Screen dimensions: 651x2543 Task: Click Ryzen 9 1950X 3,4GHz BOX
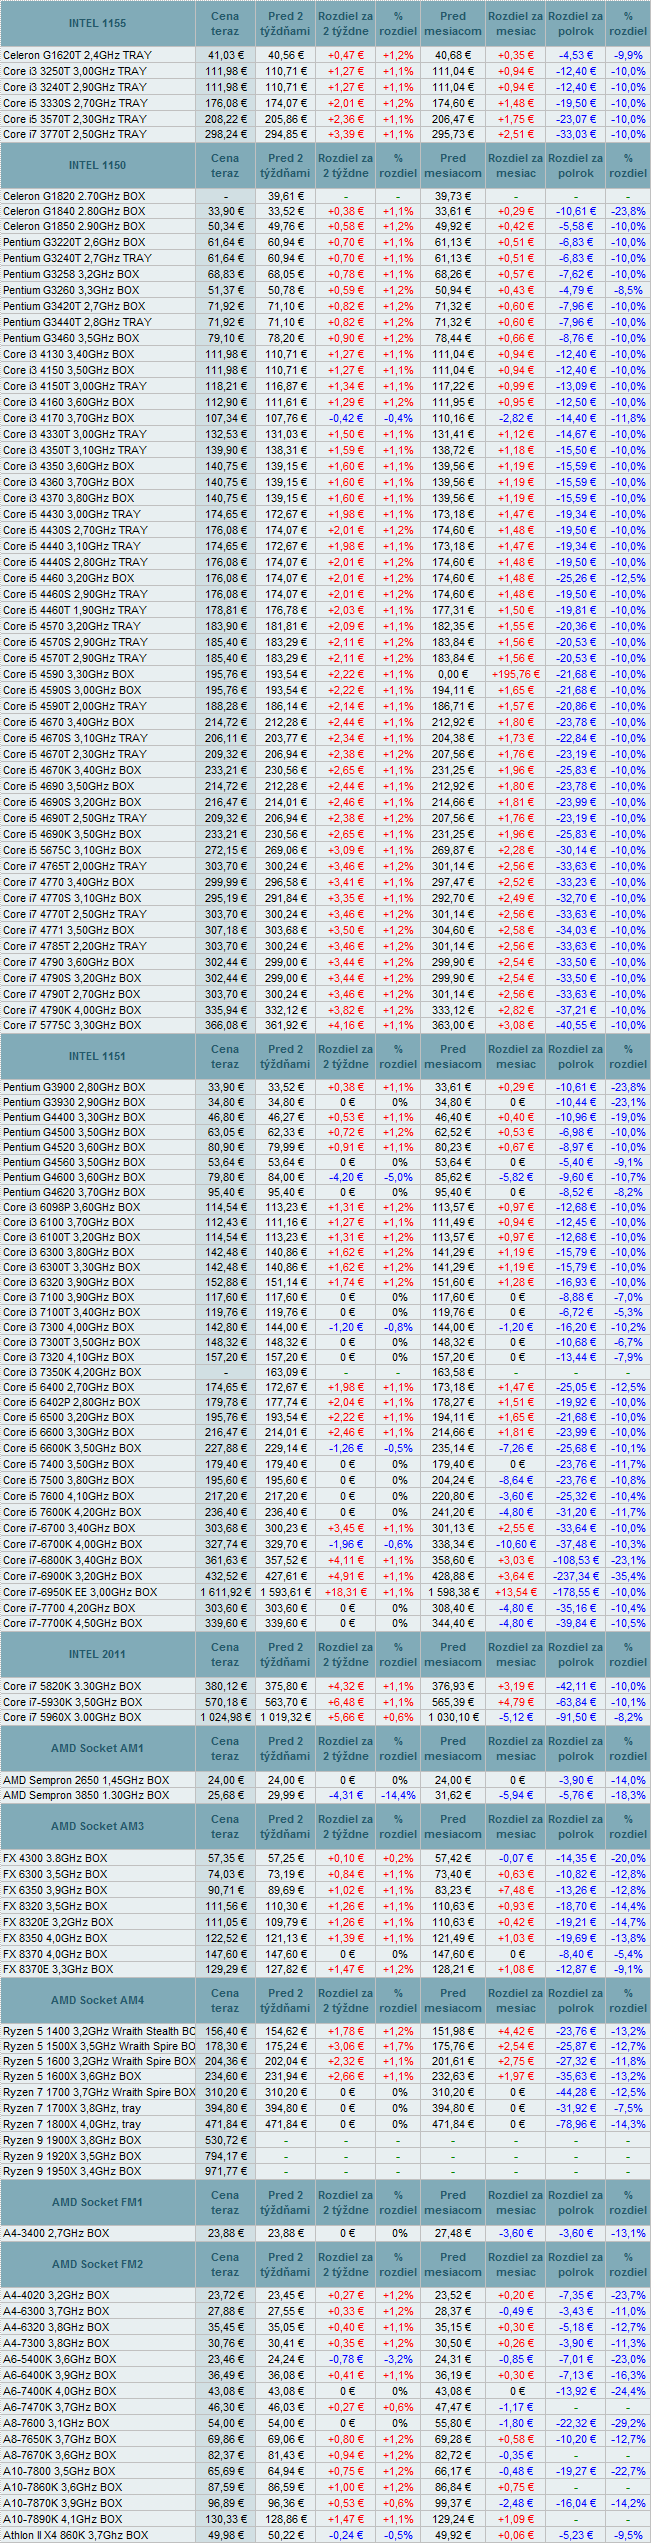(x=72, y=2171)
